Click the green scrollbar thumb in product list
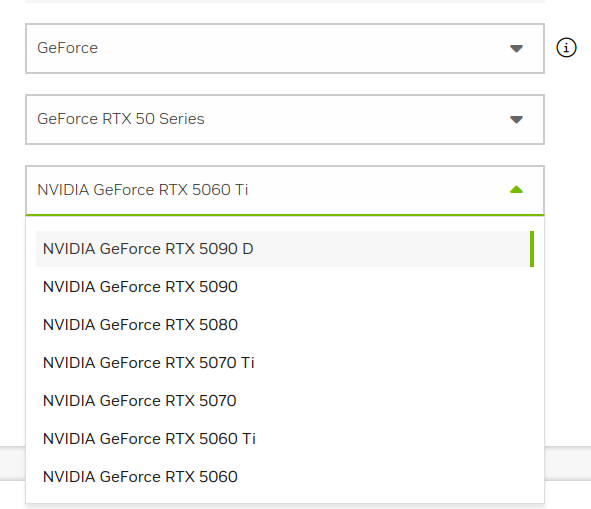 click(532, 249)
